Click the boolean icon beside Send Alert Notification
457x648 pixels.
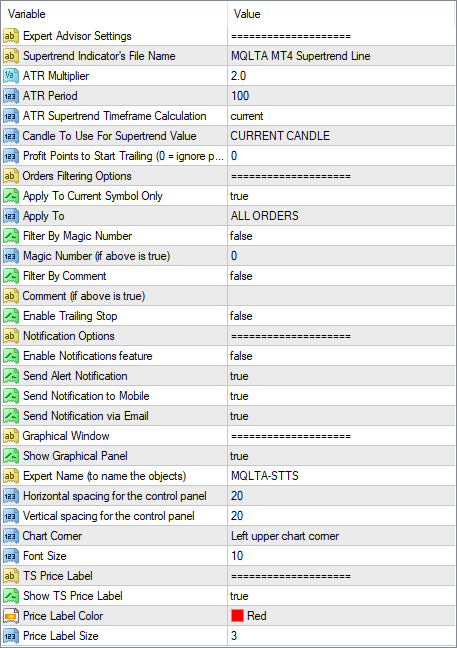[11, 376]
